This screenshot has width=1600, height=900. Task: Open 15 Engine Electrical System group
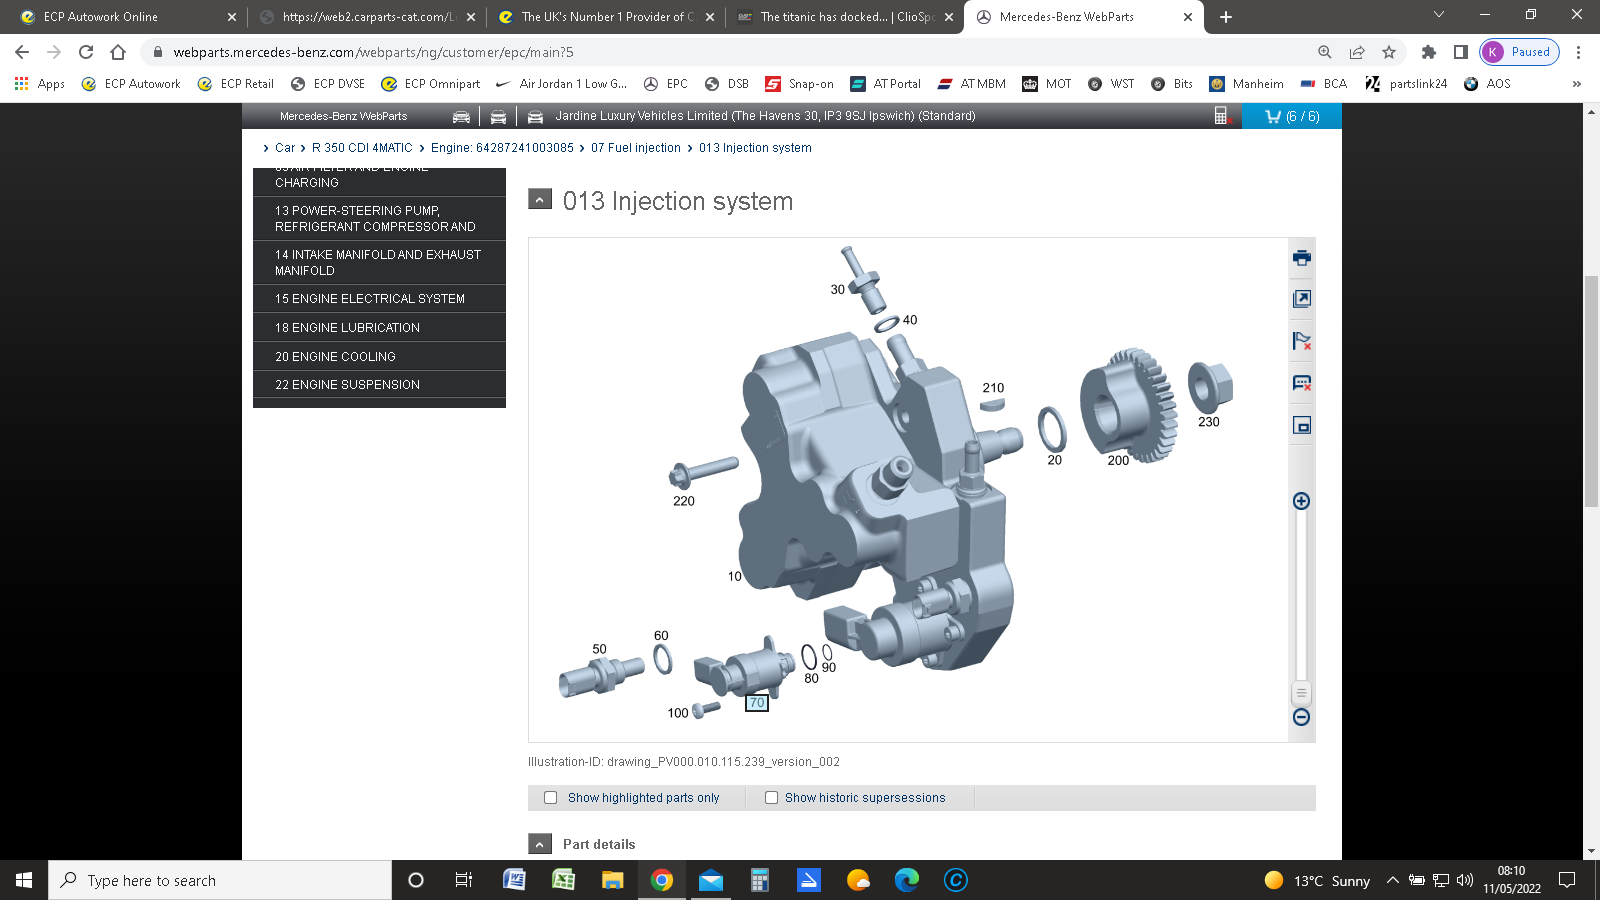tap(370, 299)
